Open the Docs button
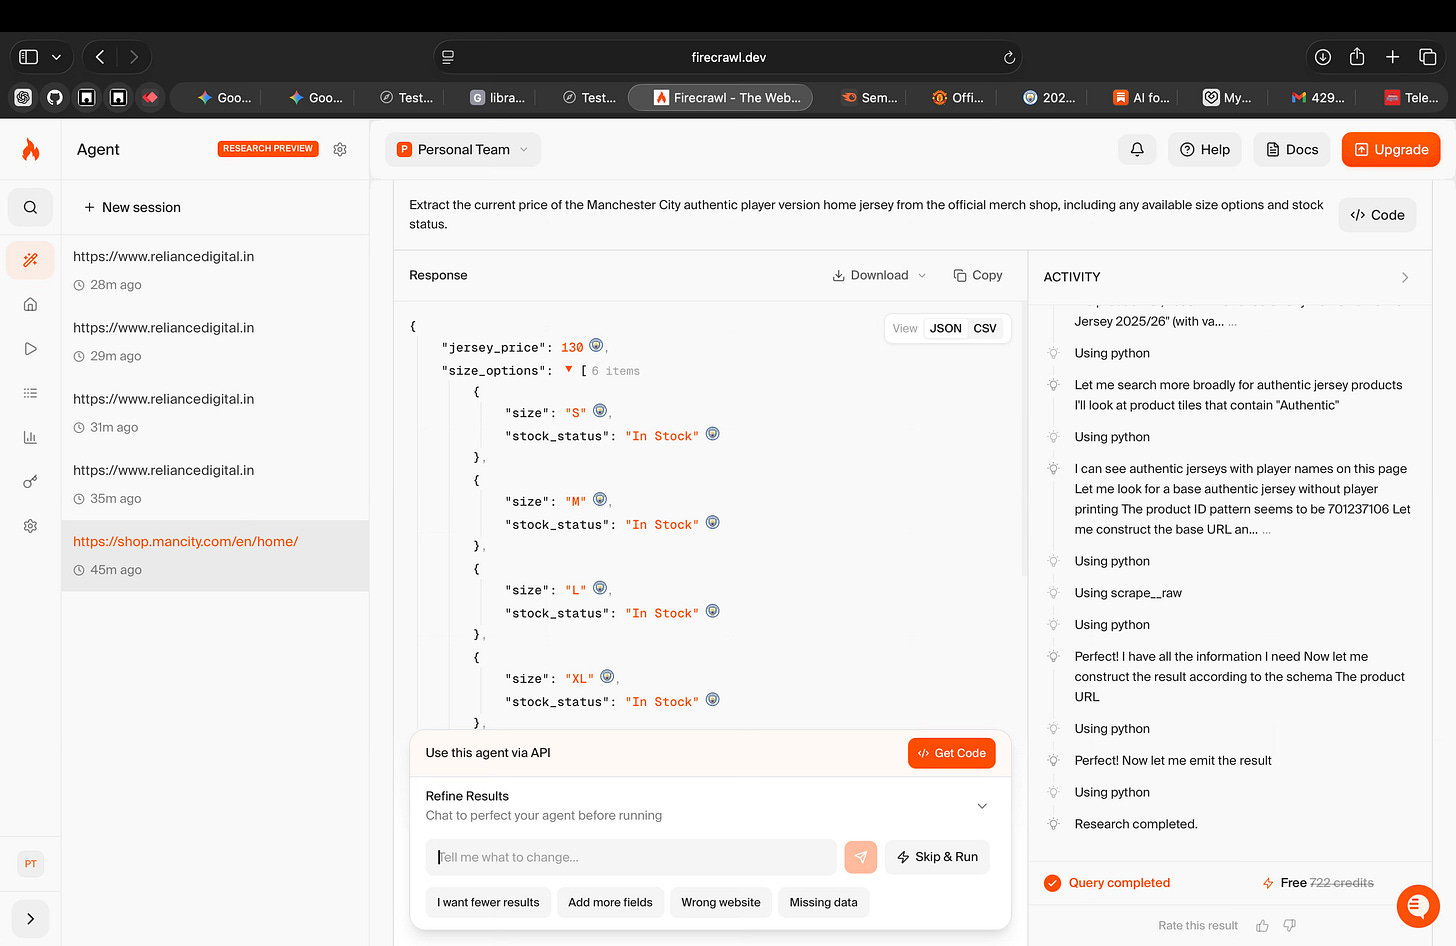 pos(1292,149)
